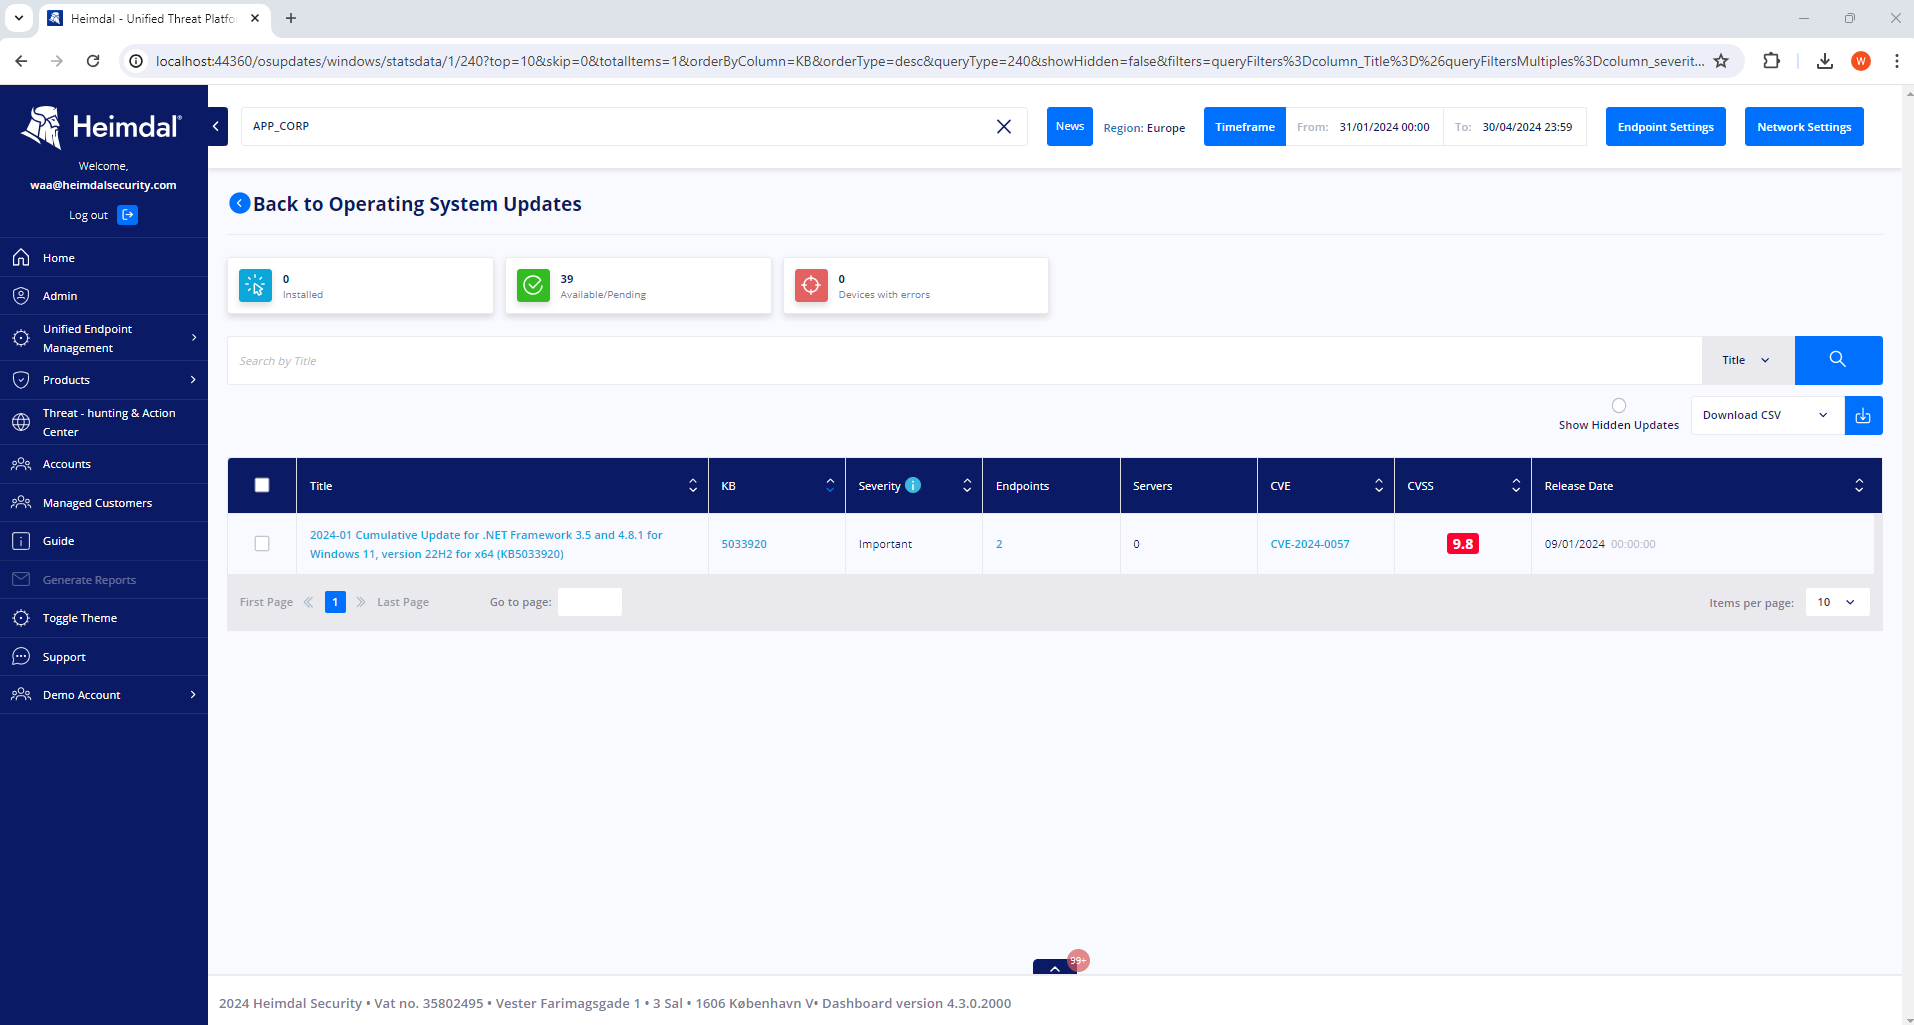The image size is (1914, 1025).
Task: Click the Devices with errors red icon
Action: tap(812, 286)
